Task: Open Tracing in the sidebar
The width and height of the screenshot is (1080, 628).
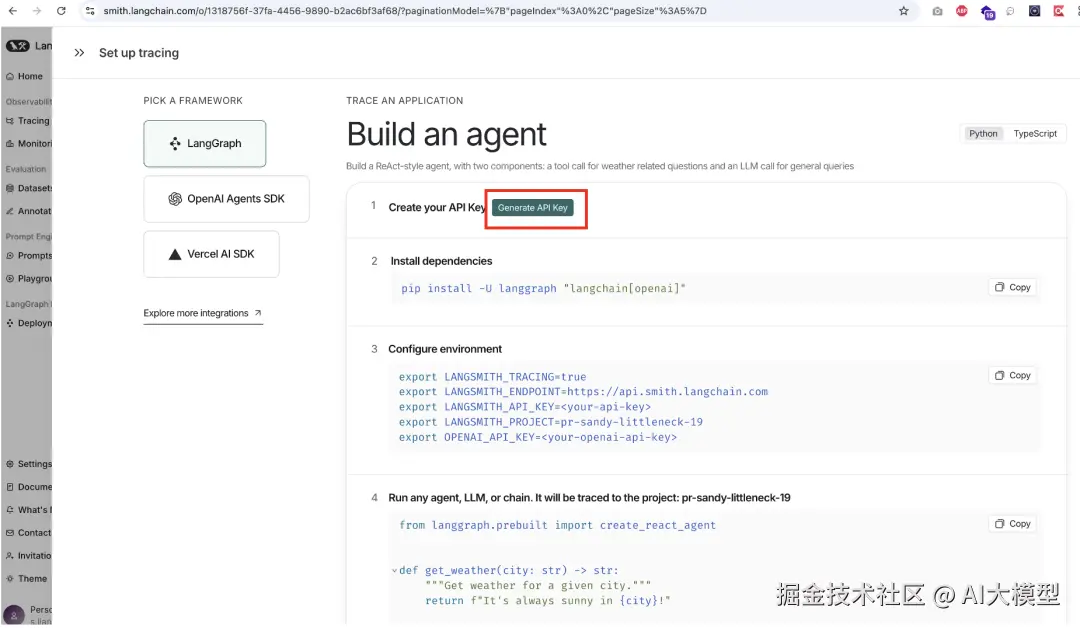Action: pyautogui.click(x=28, y=121)
